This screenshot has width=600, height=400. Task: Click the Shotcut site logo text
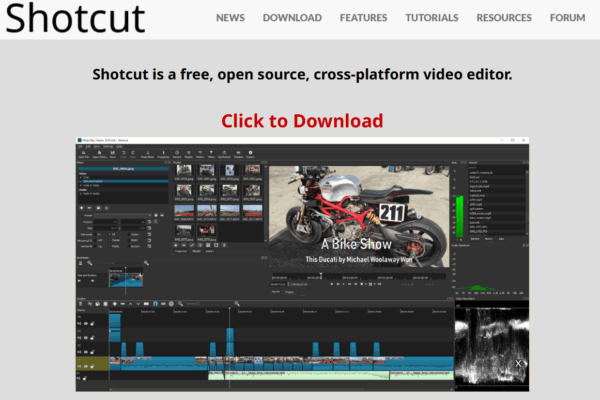75,18
